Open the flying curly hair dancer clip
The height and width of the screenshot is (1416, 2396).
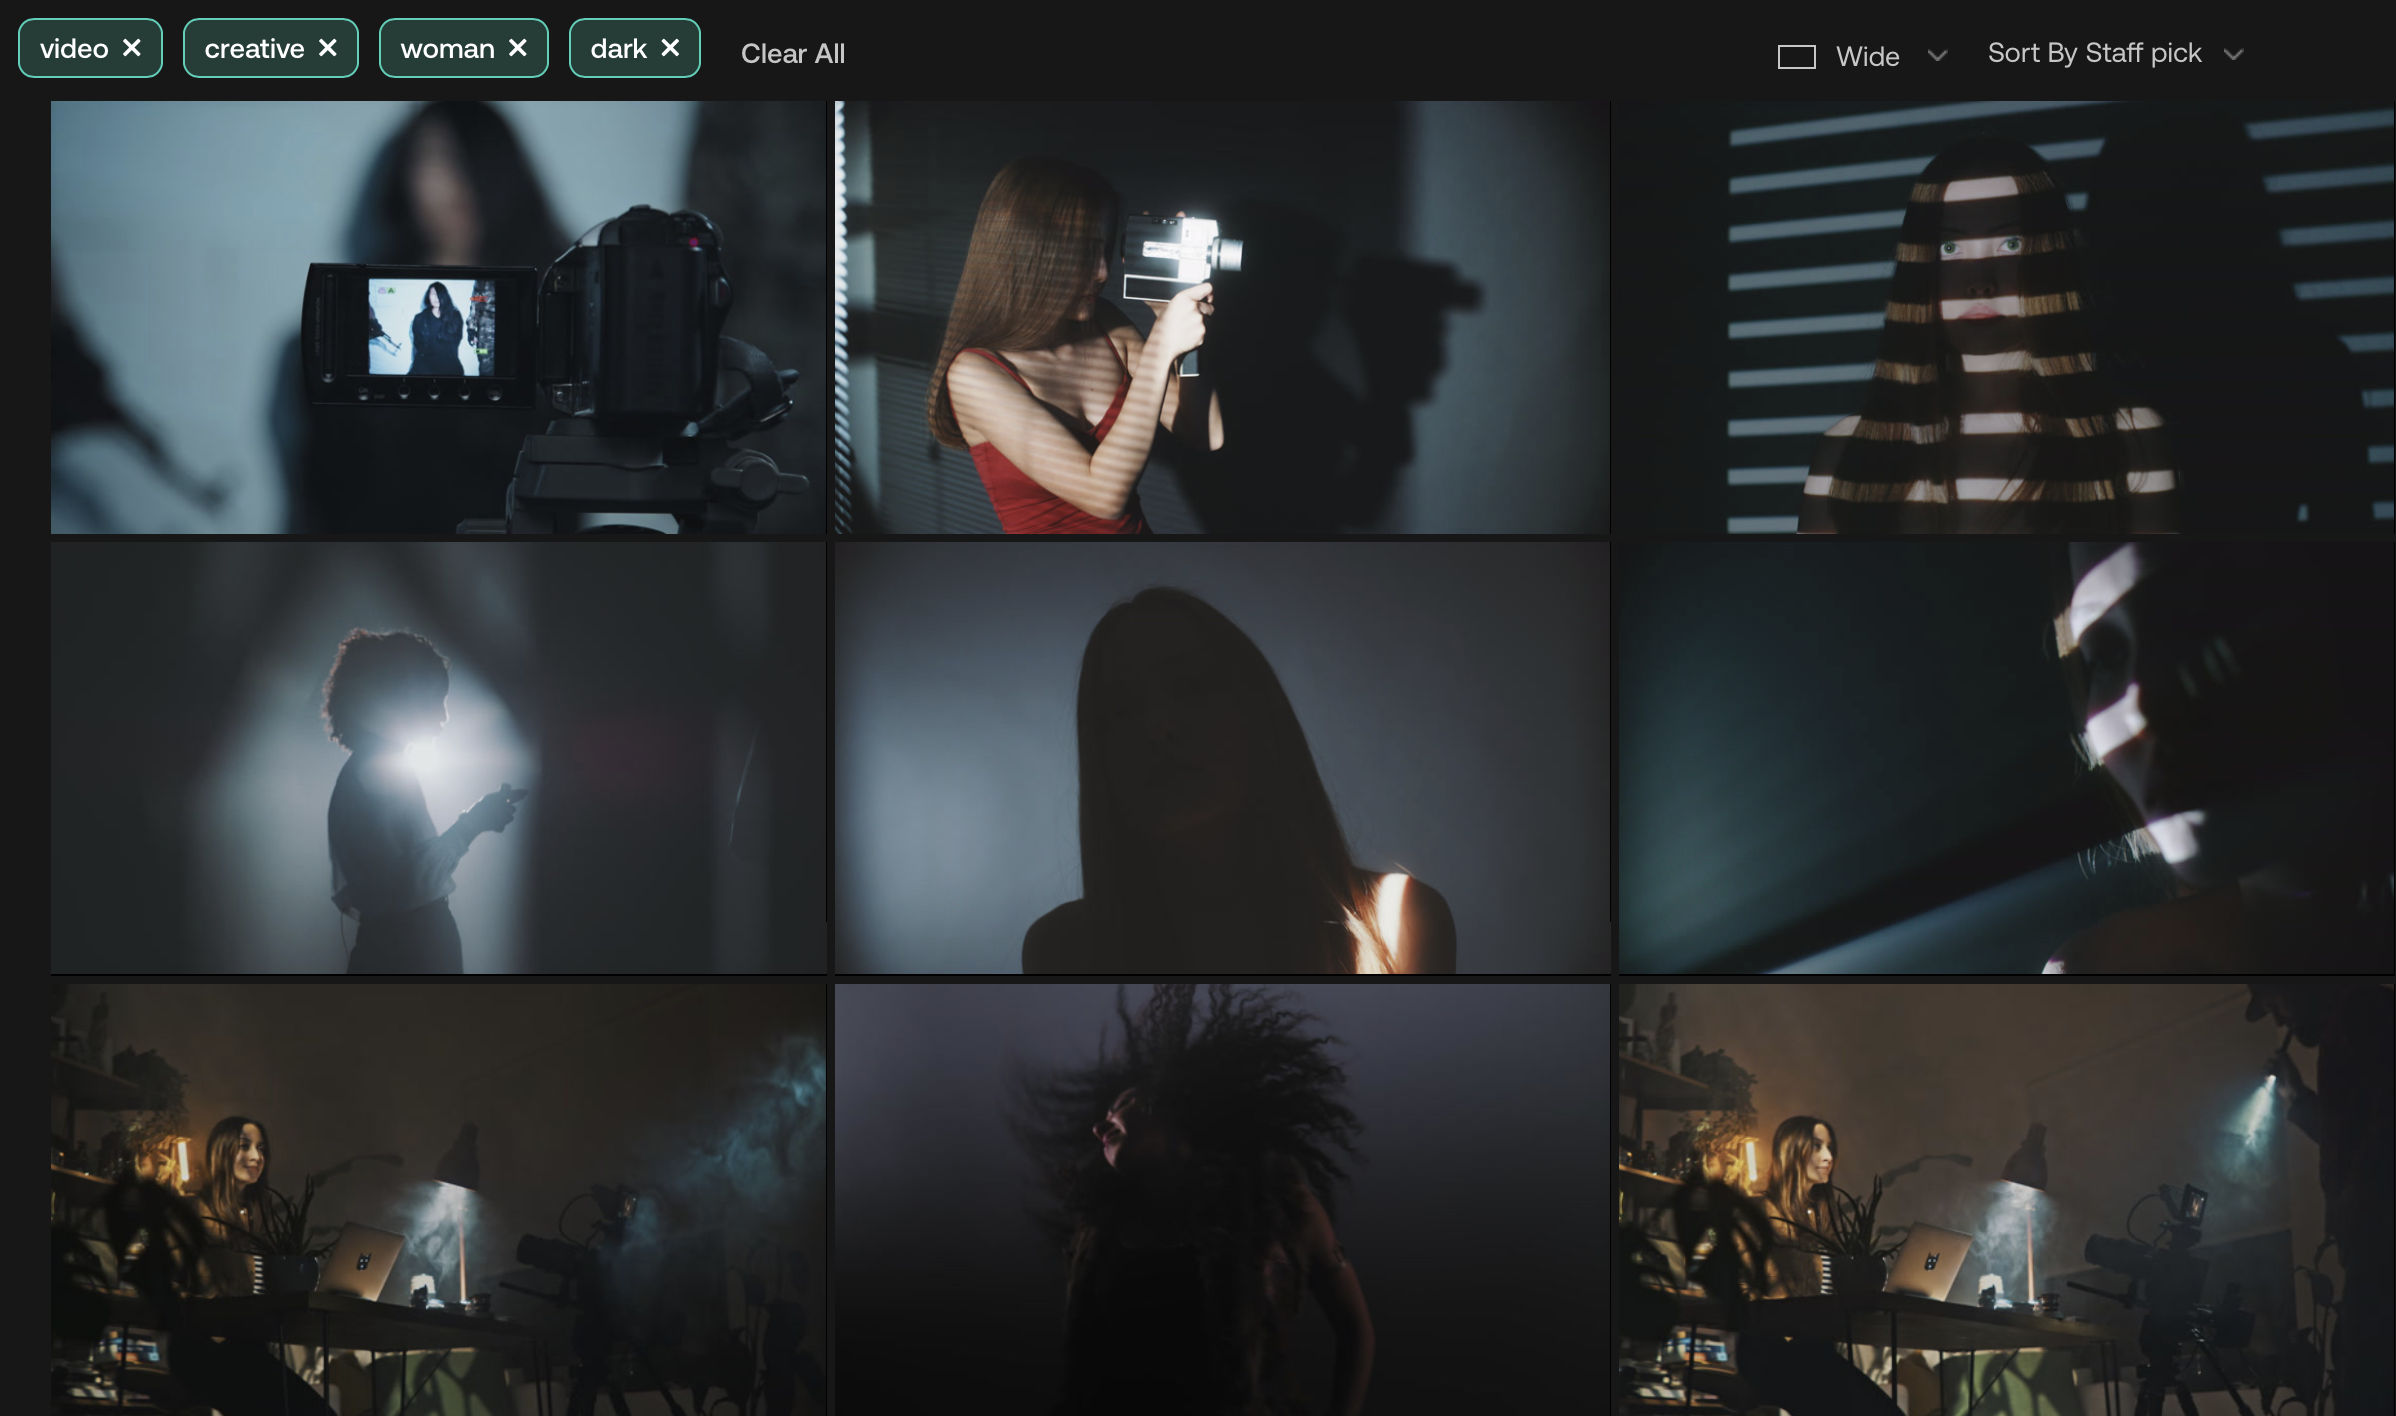[x=1221, y=1199]
